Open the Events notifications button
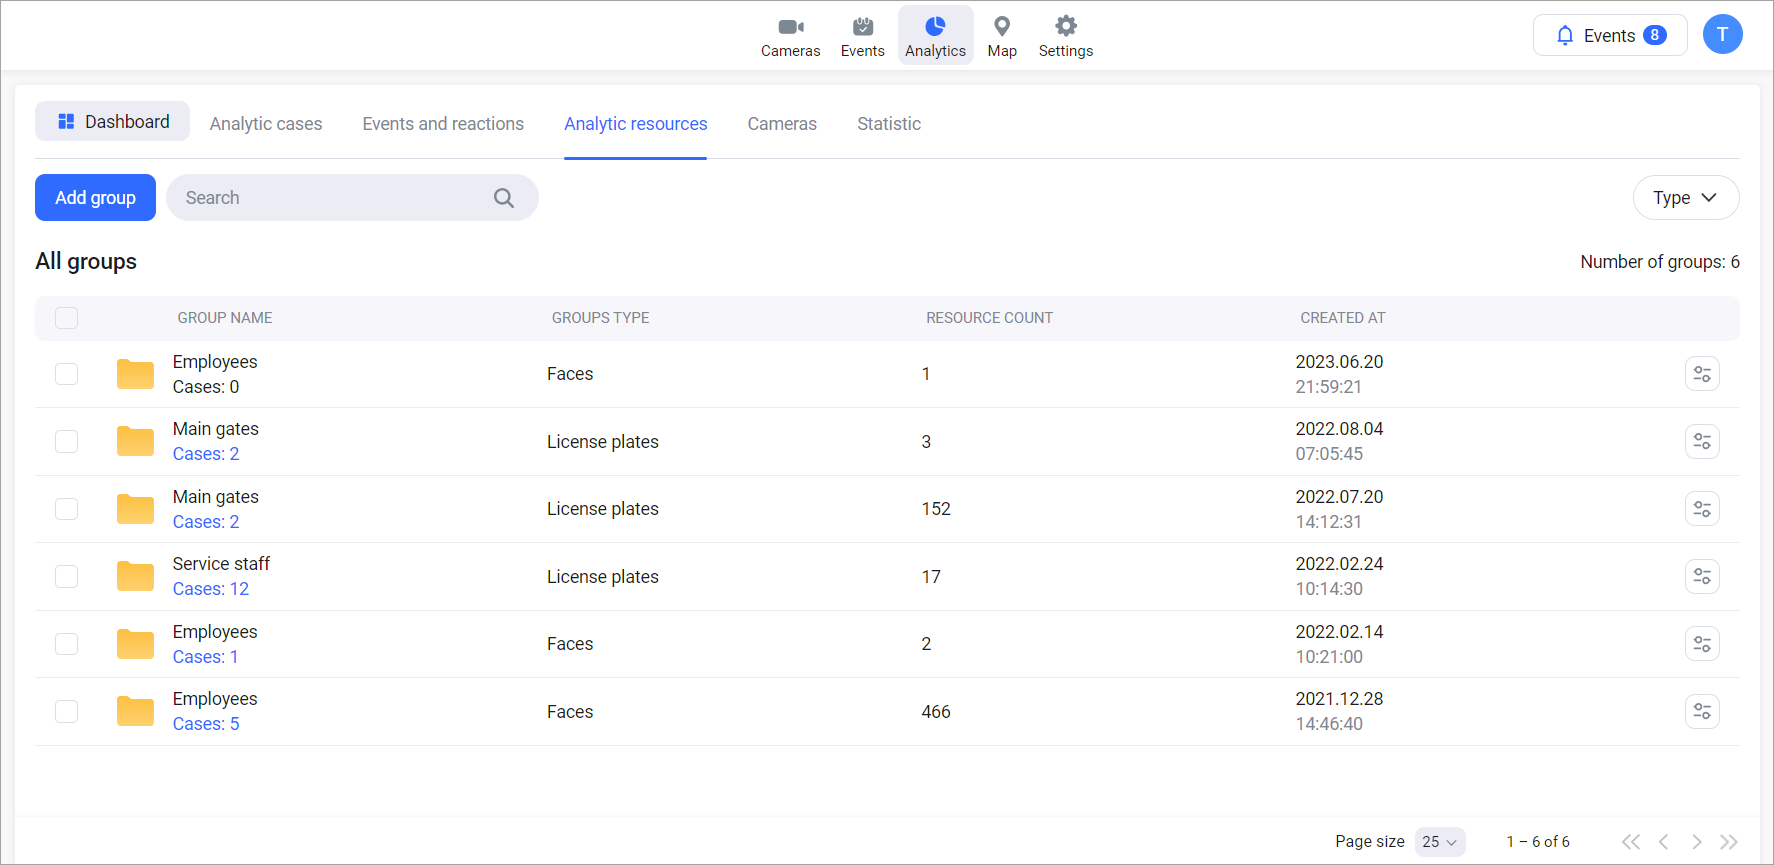 point(1609,35)
